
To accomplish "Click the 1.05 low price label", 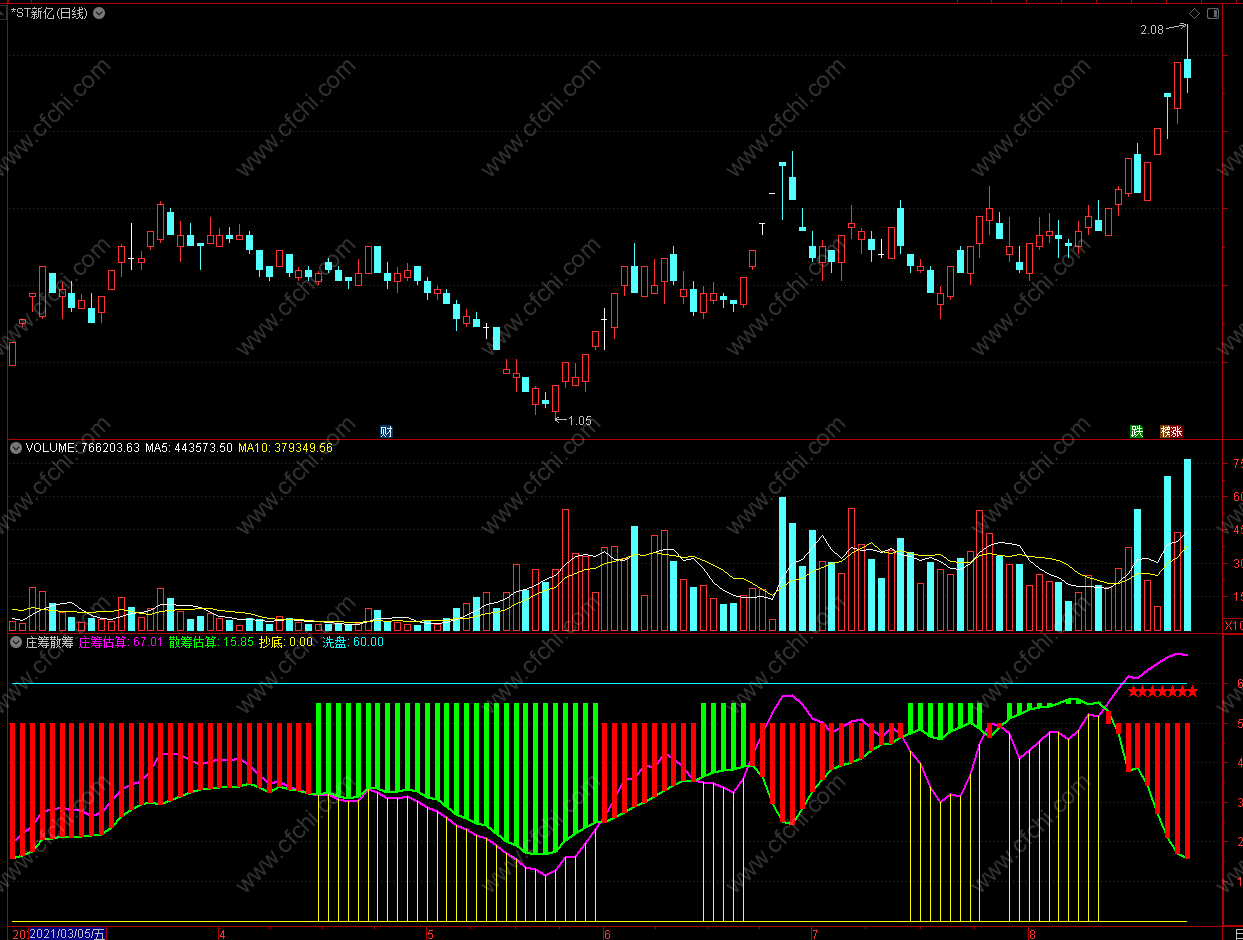I will tap(580, 421).
